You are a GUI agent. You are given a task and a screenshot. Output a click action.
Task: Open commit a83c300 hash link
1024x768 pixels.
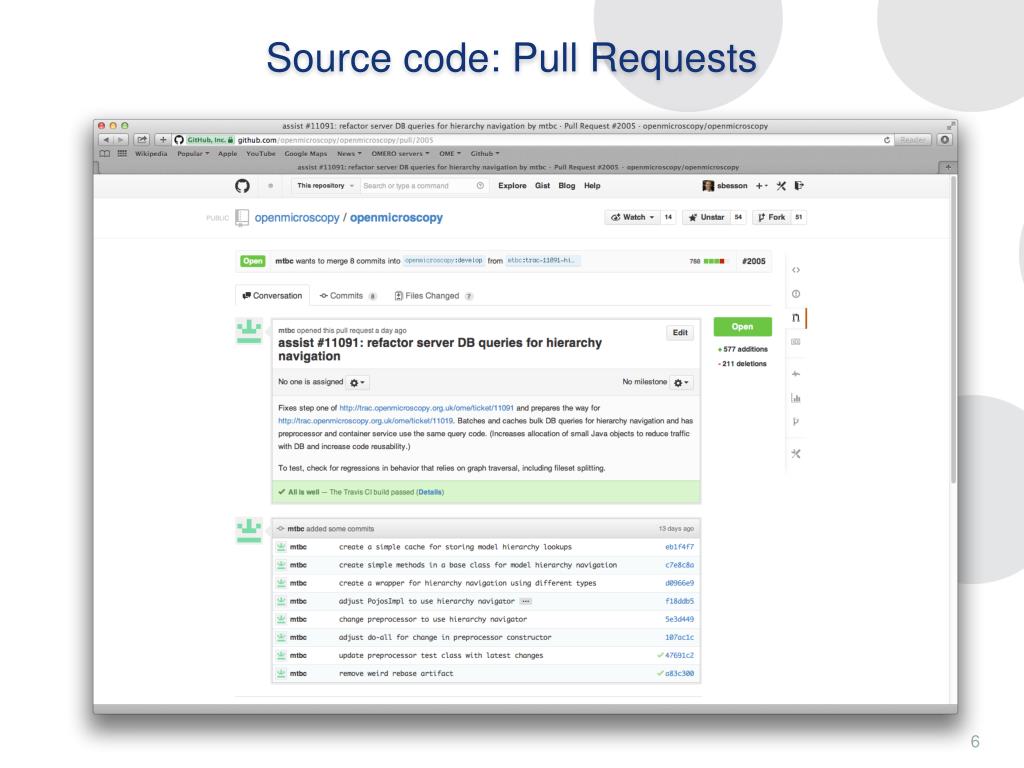coord(679,674)
